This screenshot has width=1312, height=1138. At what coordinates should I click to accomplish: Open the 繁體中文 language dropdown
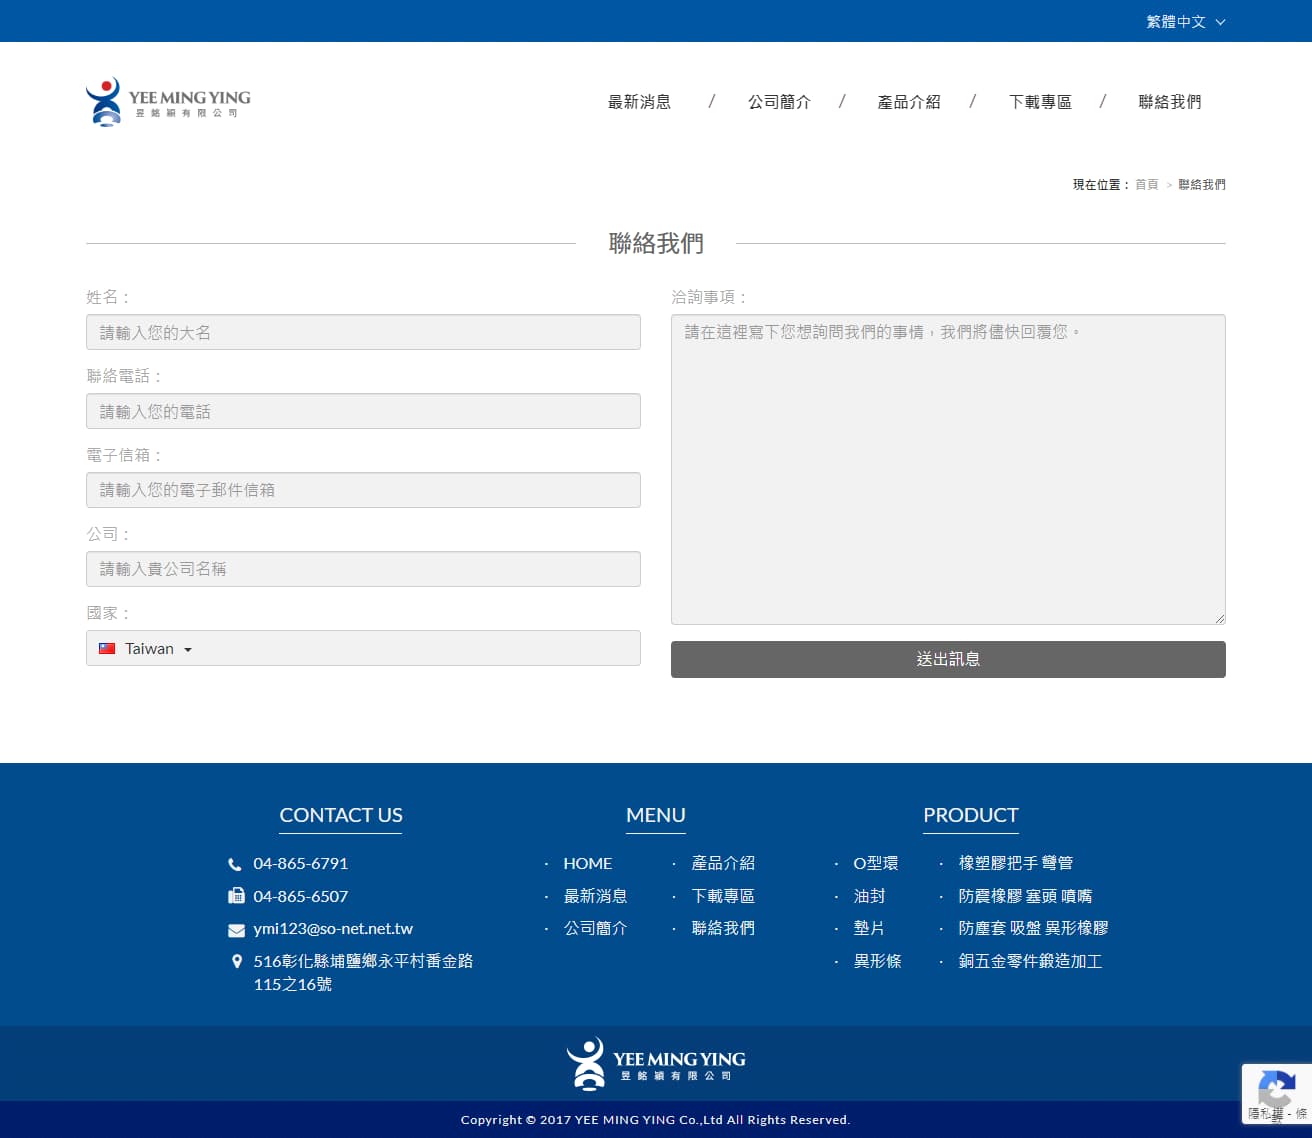pos(1185,21)
